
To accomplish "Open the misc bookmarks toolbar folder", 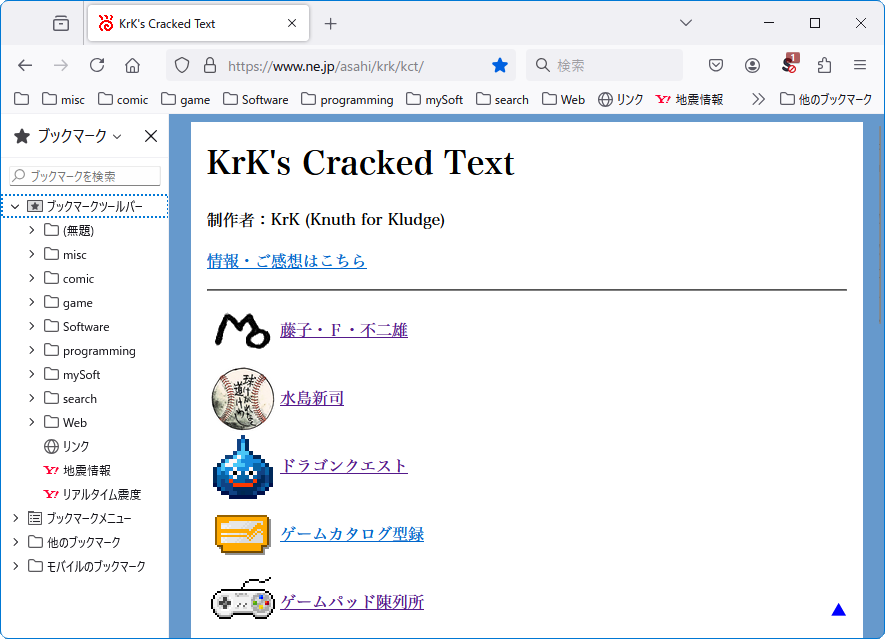I will 63,99.
